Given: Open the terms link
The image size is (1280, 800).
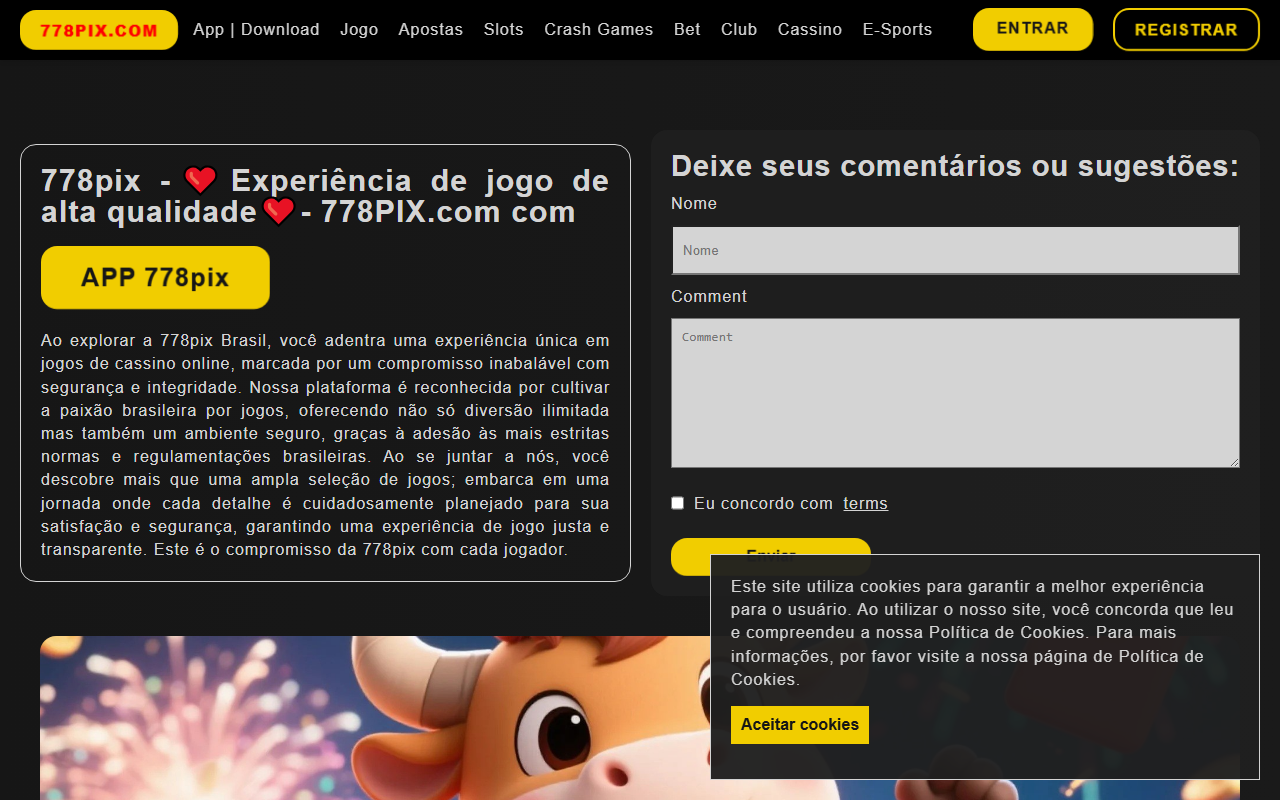Looking at the screenshot, I should [x=865, y=503].
